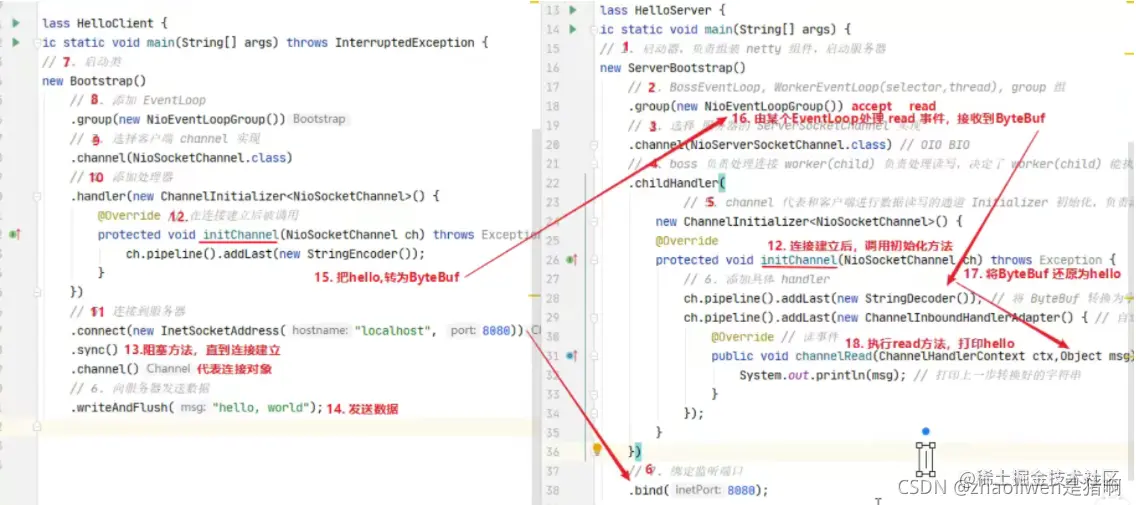1136x505 pixels.
Task: Click the "localhost" string literal
Action: 394,330
